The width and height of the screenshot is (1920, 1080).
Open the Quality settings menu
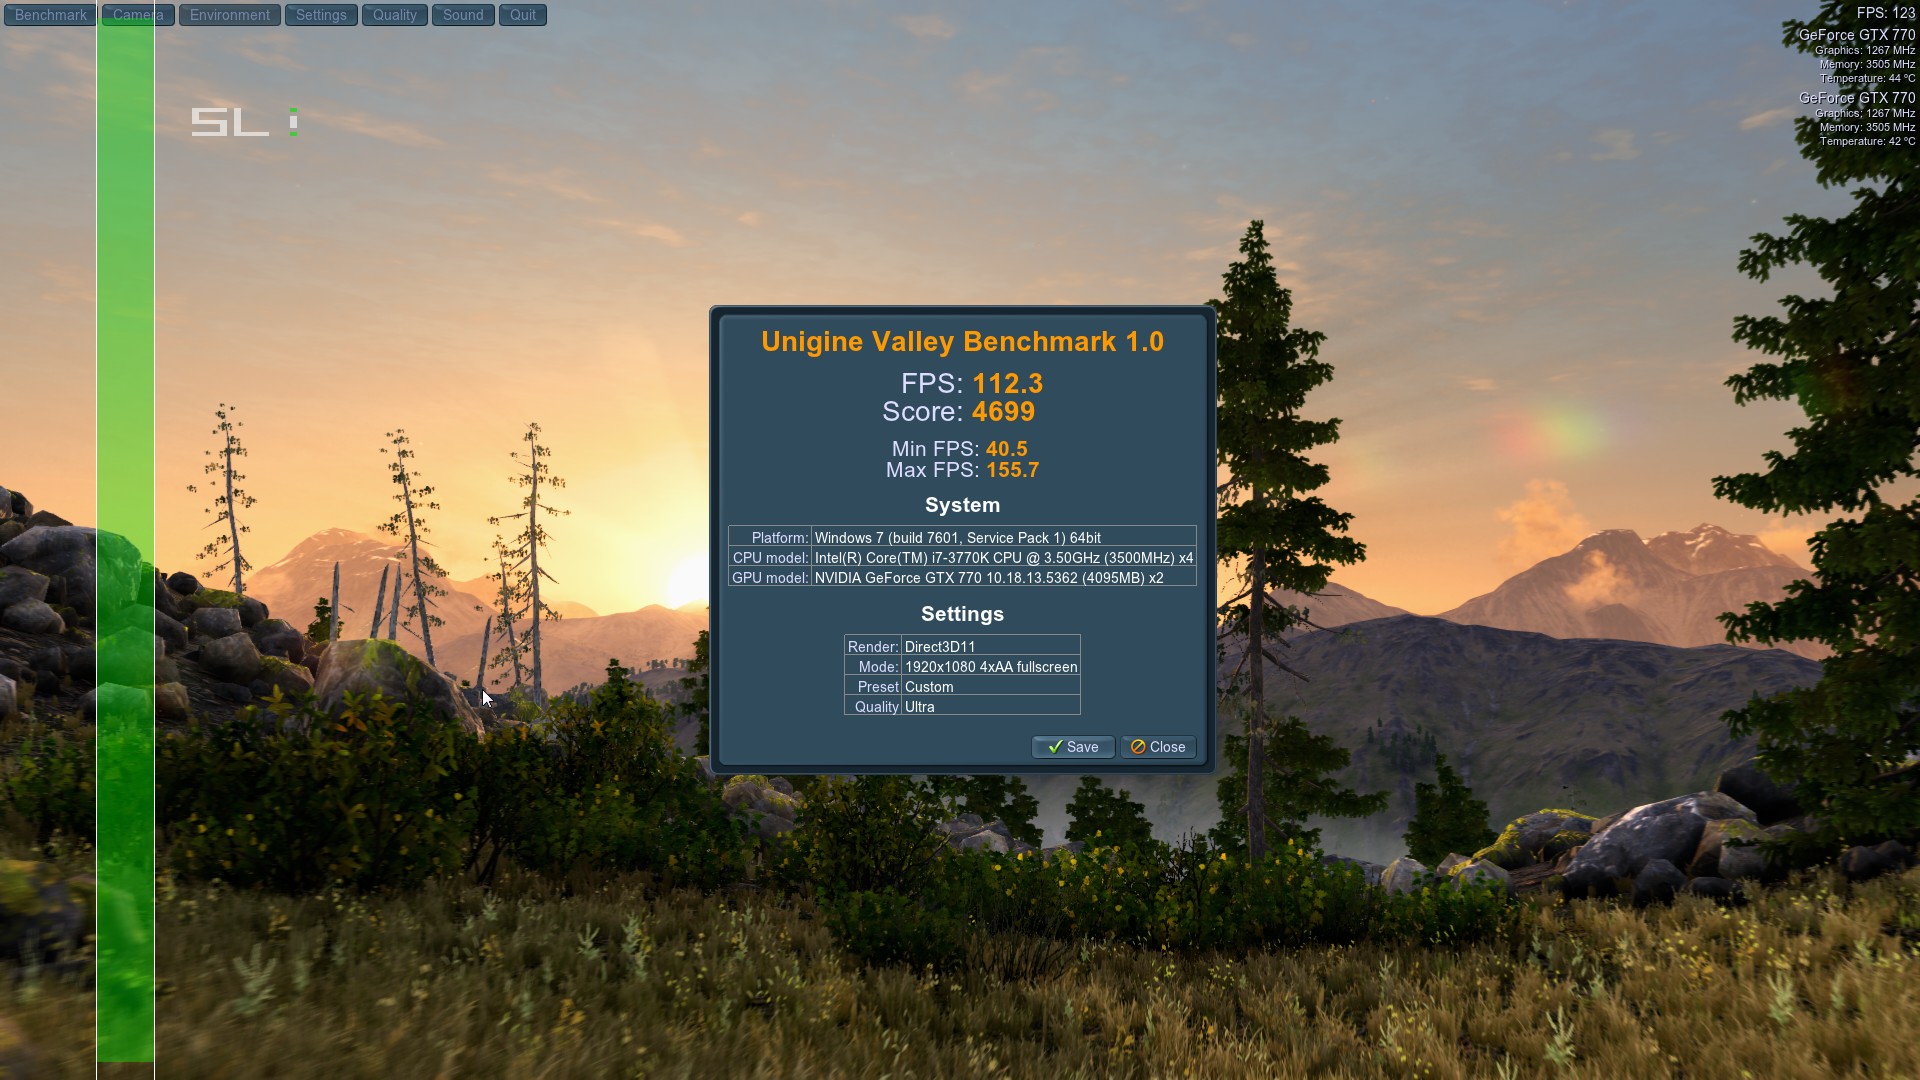coord(394,15)
